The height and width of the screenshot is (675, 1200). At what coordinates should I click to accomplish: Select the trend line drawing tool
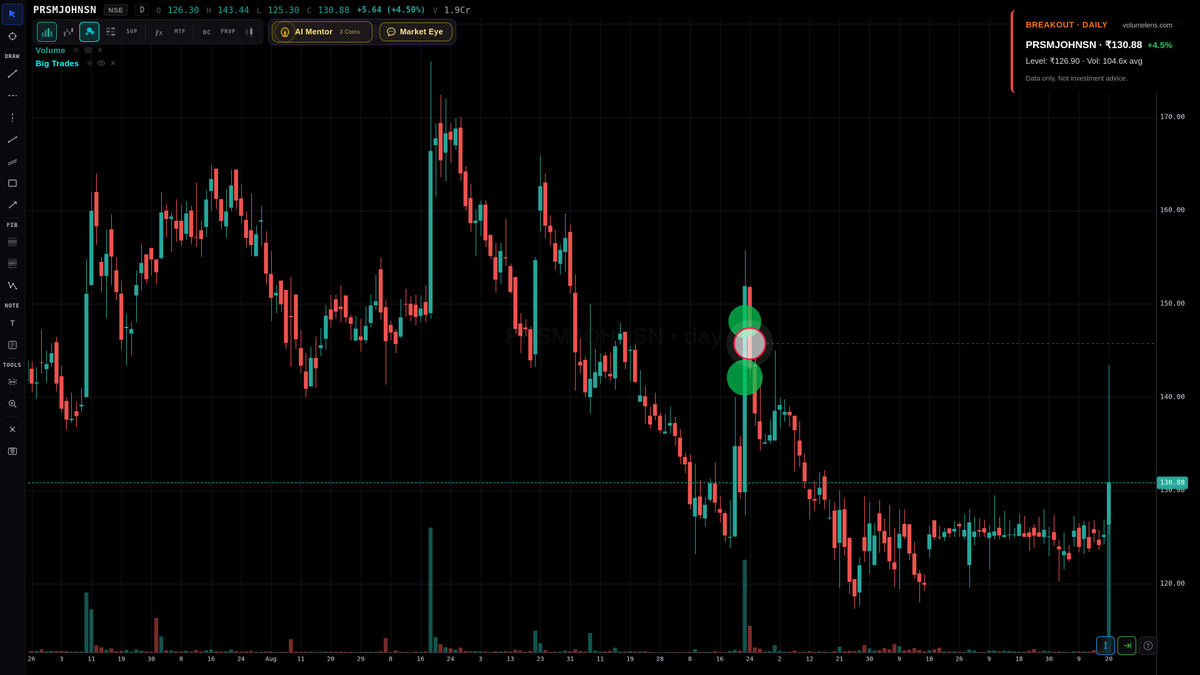coord(11,74)
